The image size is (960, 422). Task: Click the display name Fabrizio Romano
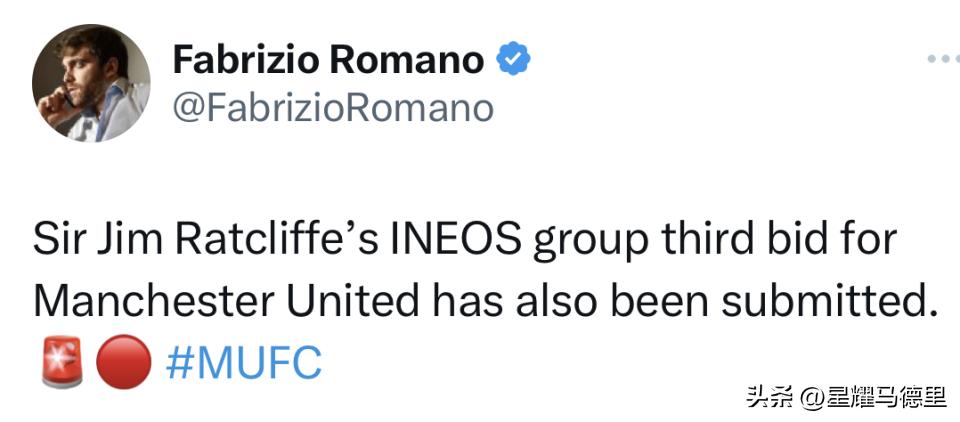(x=329, y=60)
